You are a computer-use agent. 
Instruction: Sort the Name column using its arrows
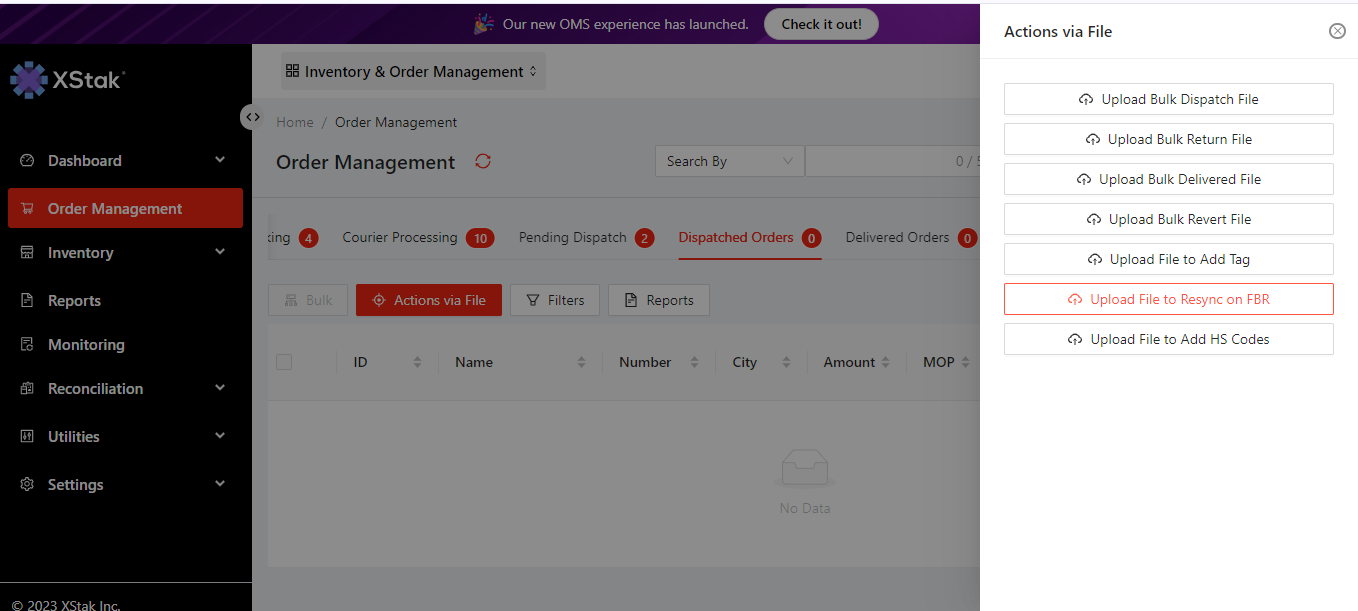581,362
